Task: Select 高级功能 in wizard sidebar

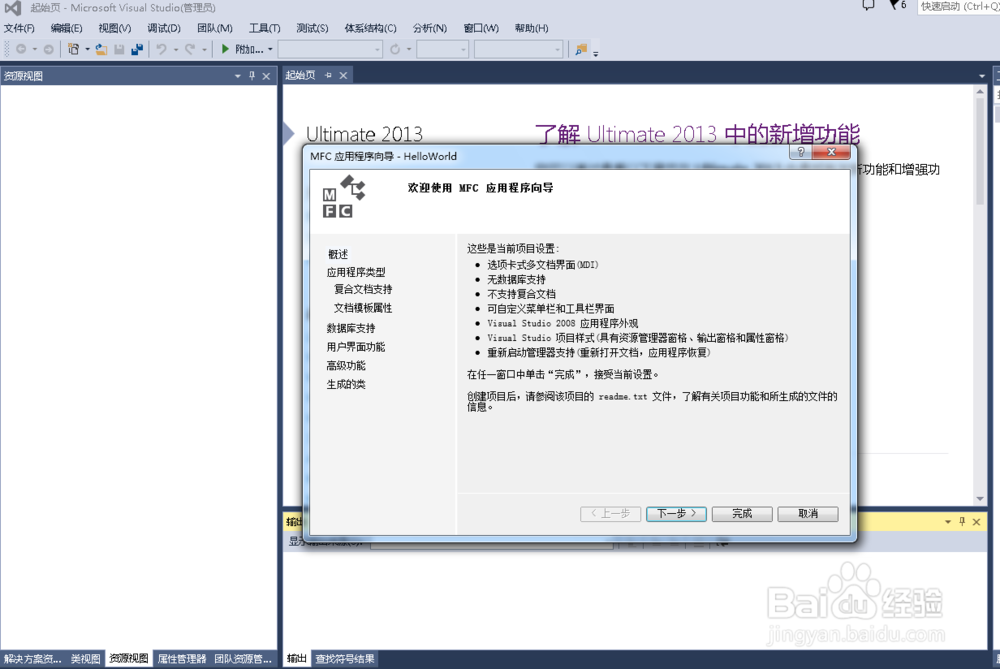Action: click(346, 365)
